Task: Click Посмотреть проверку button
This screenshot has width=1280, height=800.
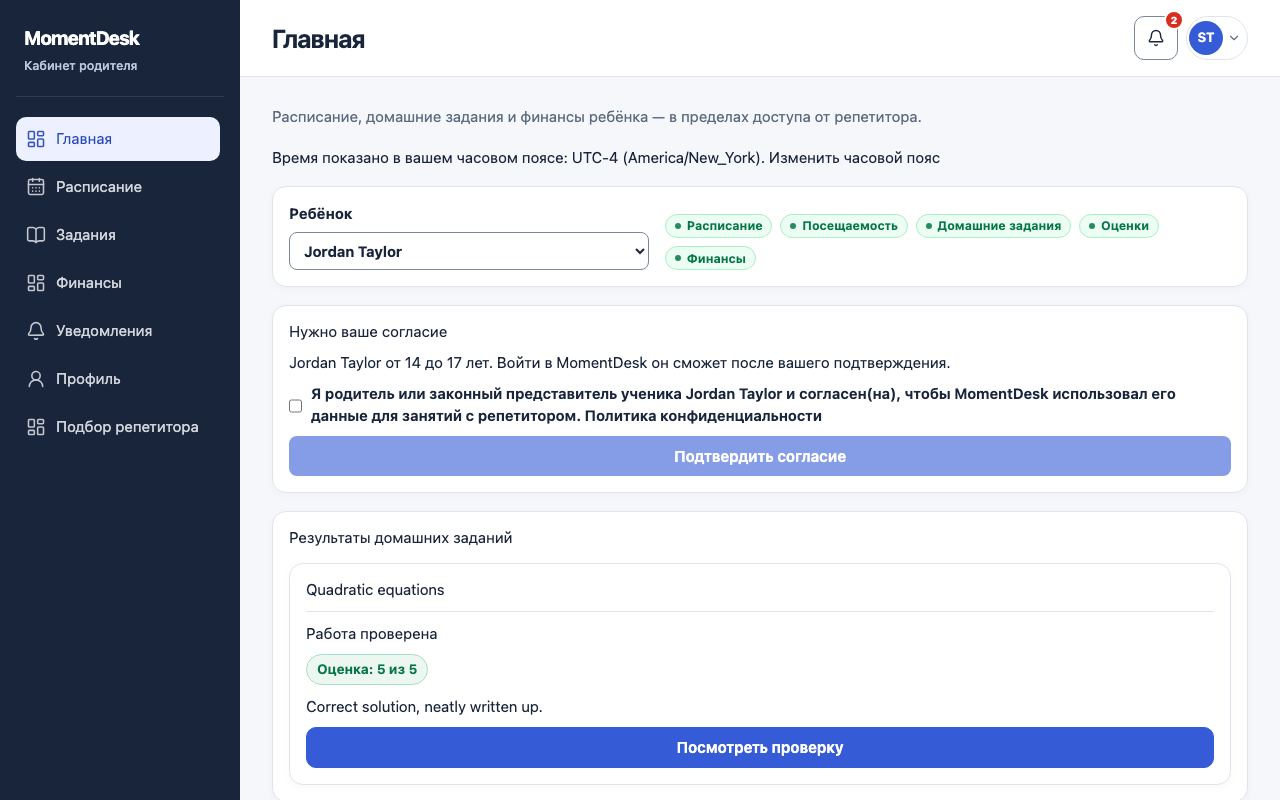Action: (x=760, y=748)
